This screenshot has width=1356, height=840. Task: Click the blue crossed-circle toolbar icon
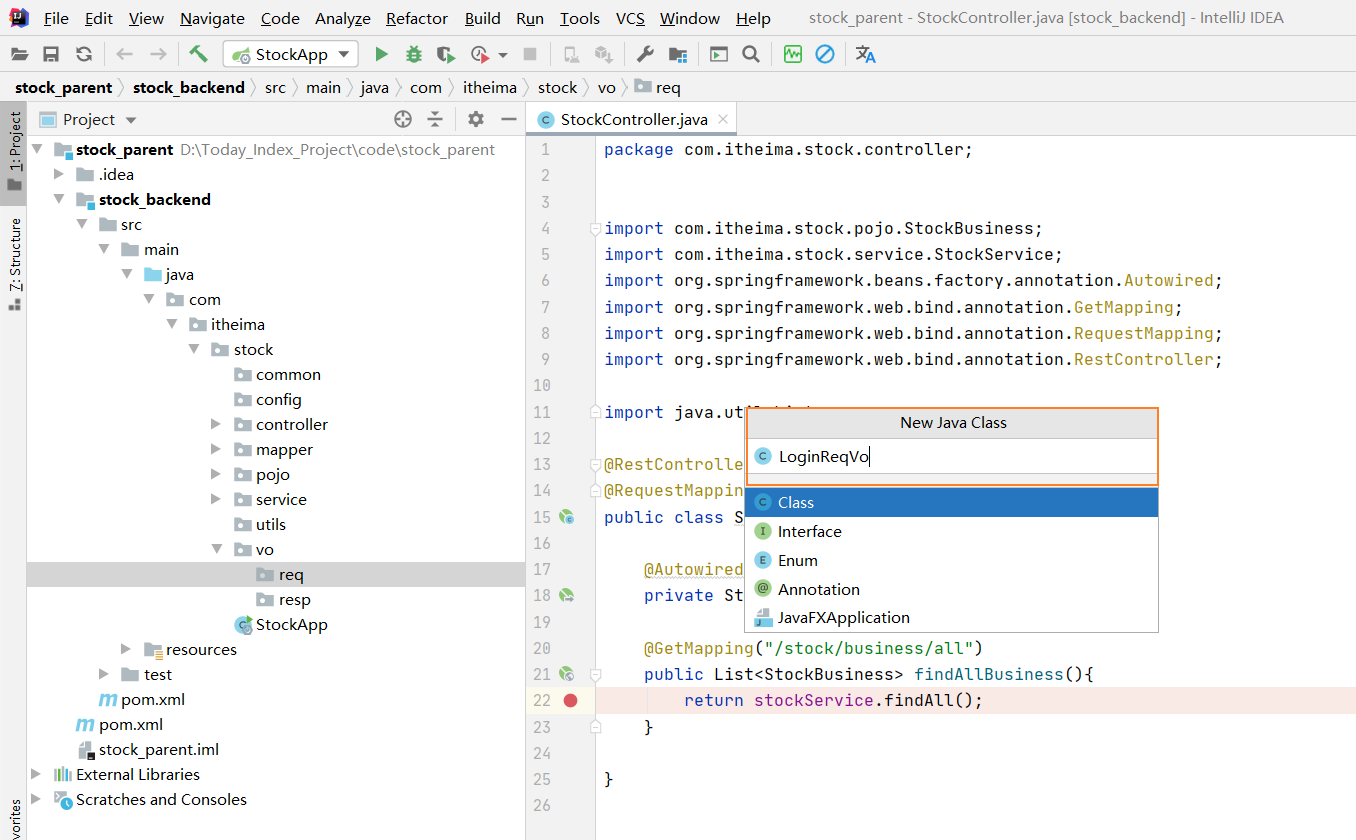tap(825, 54)
